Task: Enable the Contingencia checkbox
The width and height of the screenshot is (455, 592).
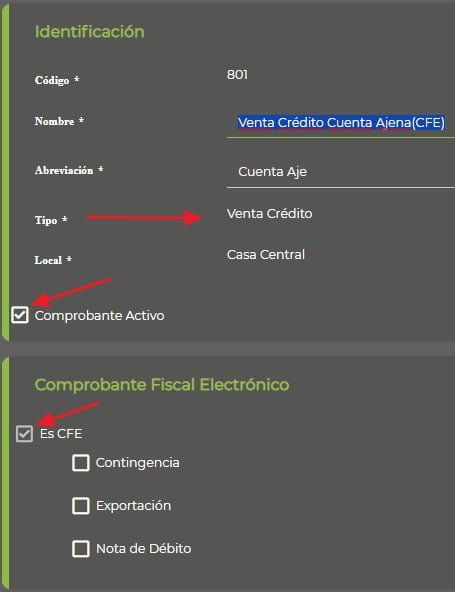Action: tap(80, 462)
